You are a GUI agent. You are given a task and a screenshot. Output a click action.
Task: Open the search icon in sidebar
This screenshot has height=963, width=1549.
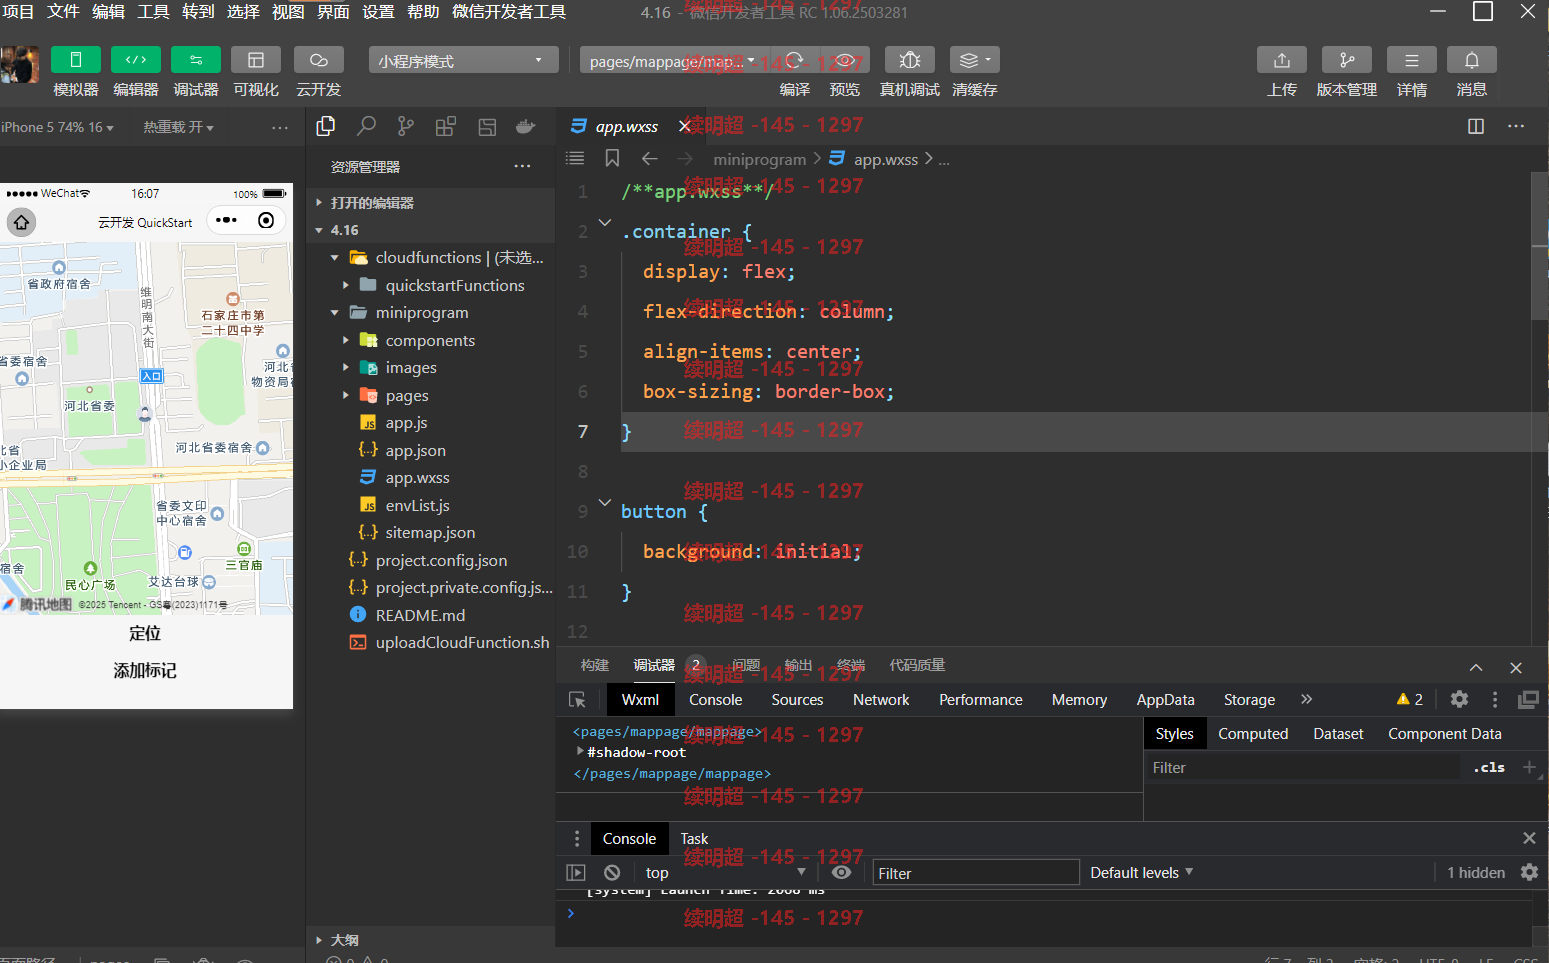367,126
